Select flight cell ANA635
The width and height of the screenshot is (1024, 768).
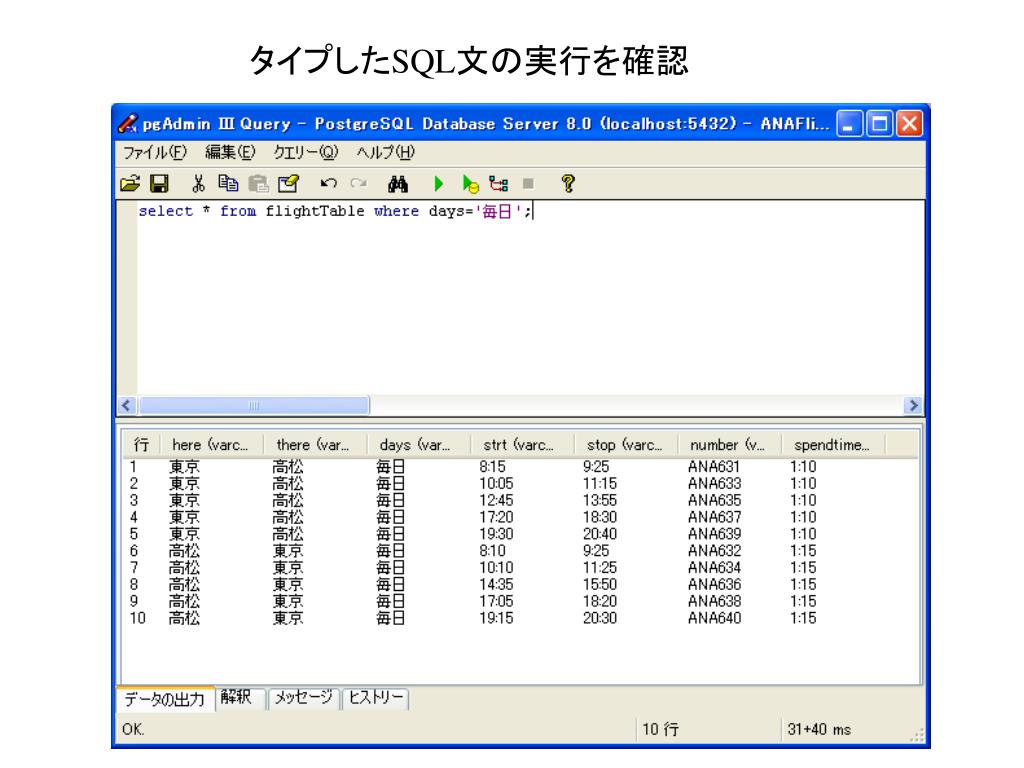click(714, 501)
